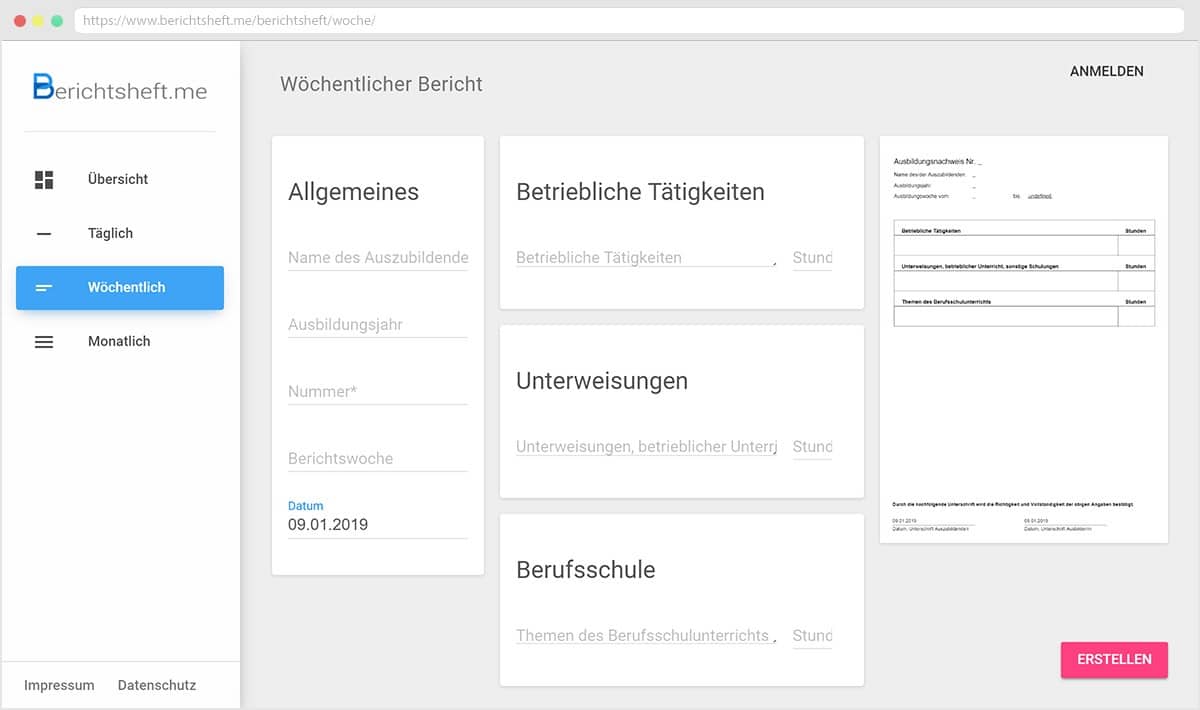This screenshot has width=1200, height=710.
Task: Open the Datenschutz link
Action: (157, 686)
